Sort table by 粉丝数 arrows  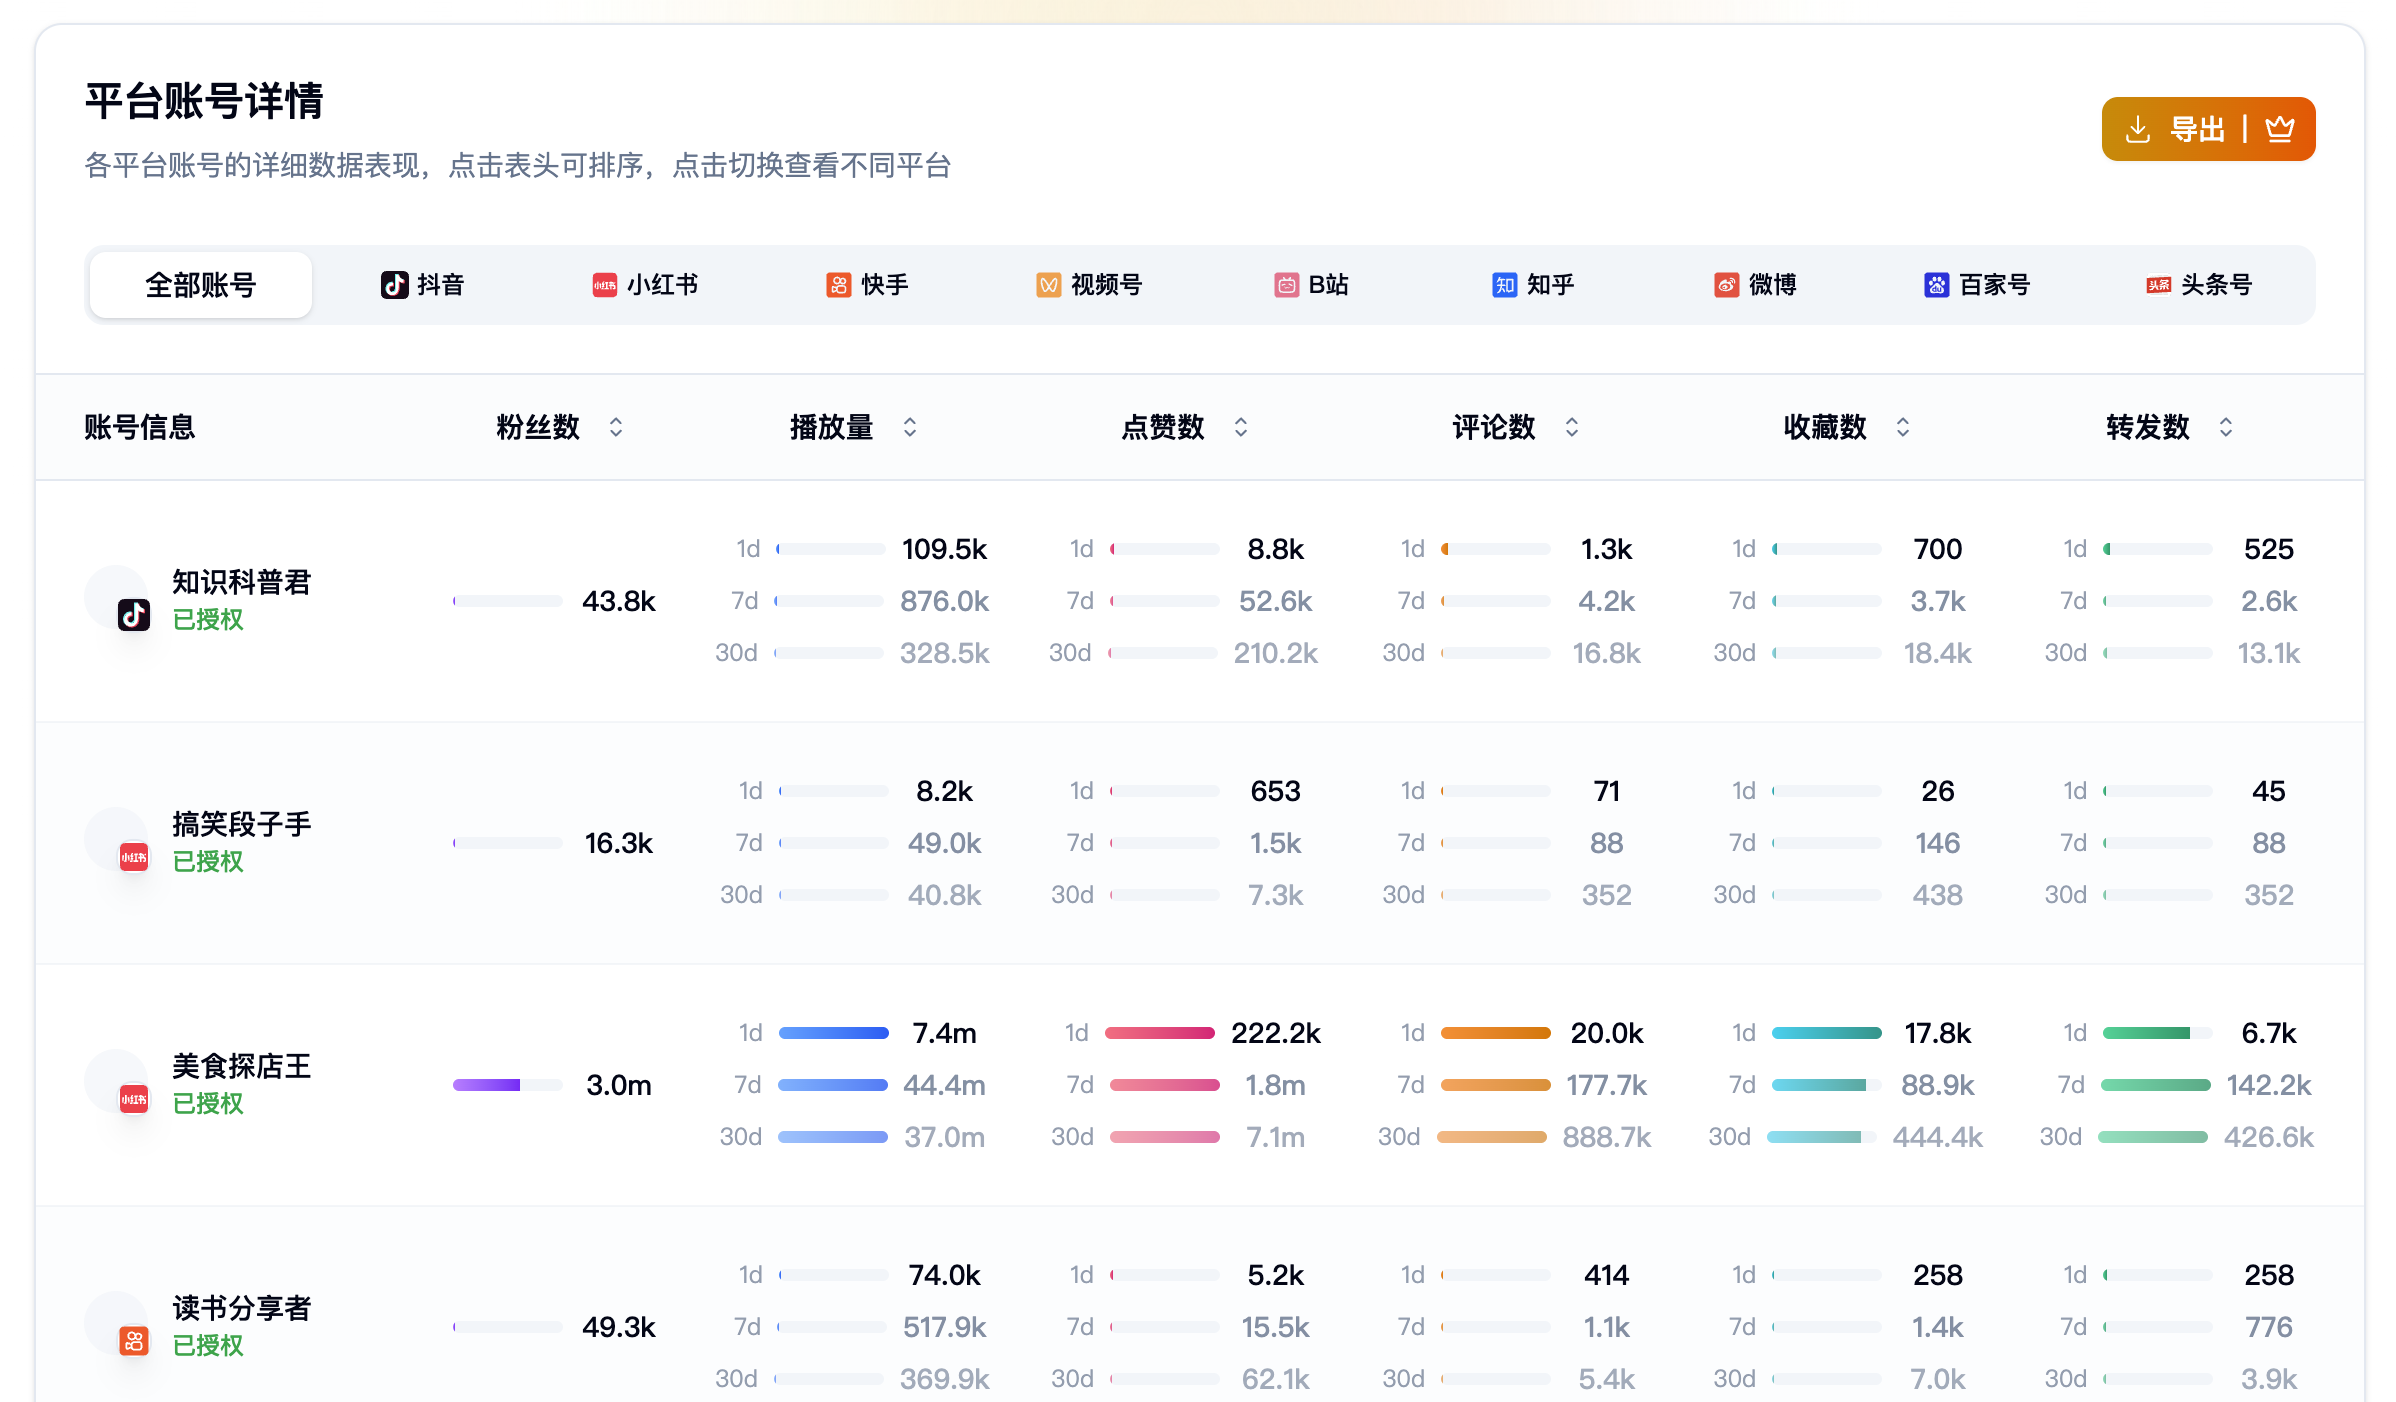pos(616,427)
